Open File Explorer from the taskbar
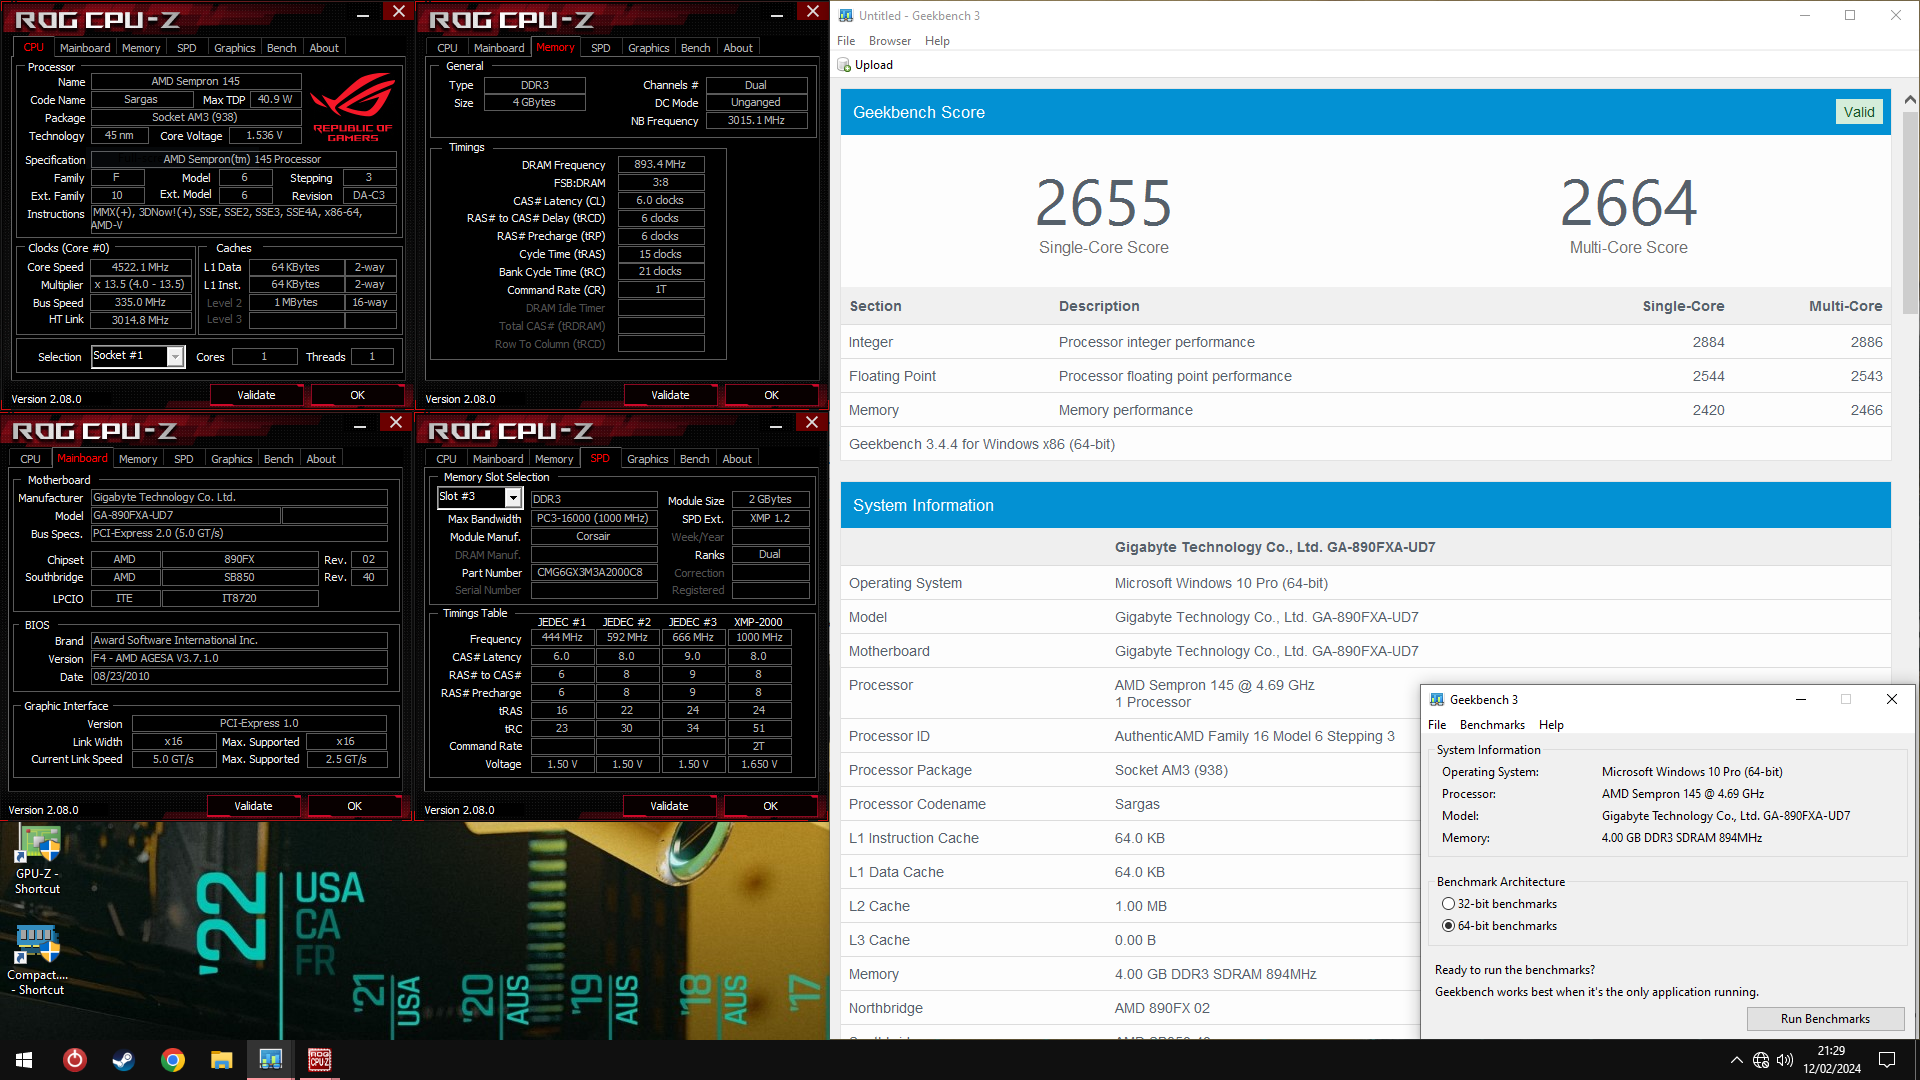1920x1080 pixels. pyautogui.click(x=221, y=1060)
